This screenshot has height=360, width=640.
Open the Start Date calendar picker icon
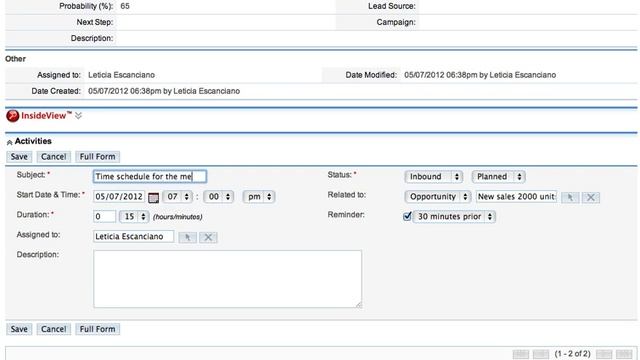pyautogui.click(x=153, y=198)
